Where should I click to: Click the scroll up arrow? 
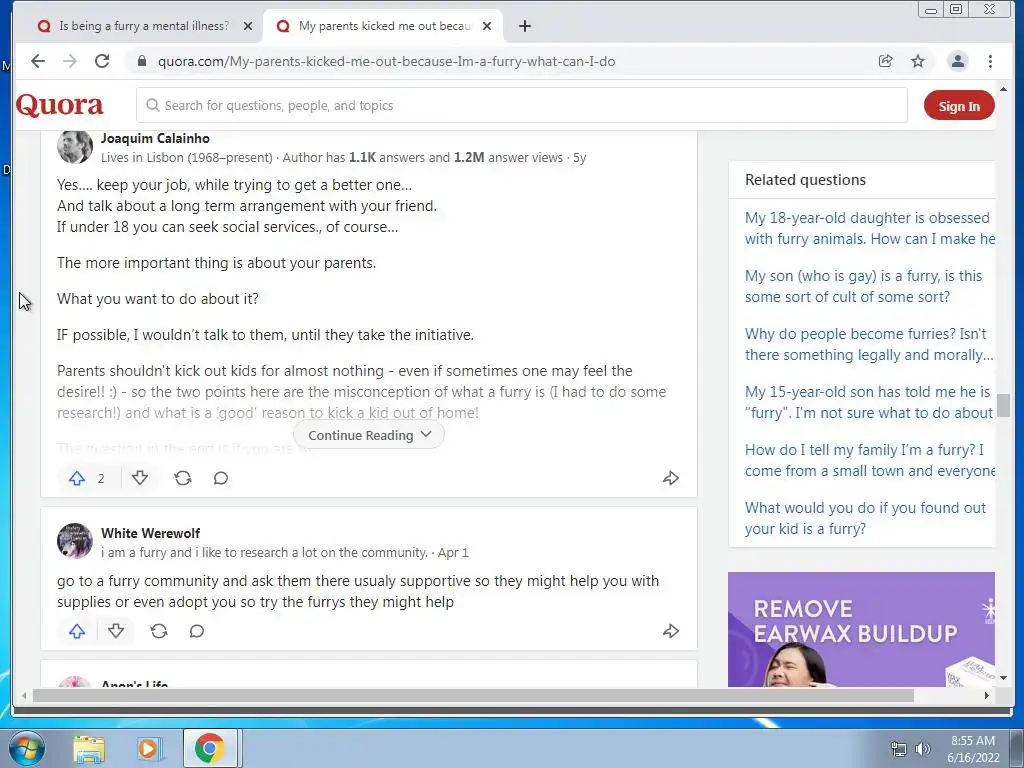pos(1003,89)
